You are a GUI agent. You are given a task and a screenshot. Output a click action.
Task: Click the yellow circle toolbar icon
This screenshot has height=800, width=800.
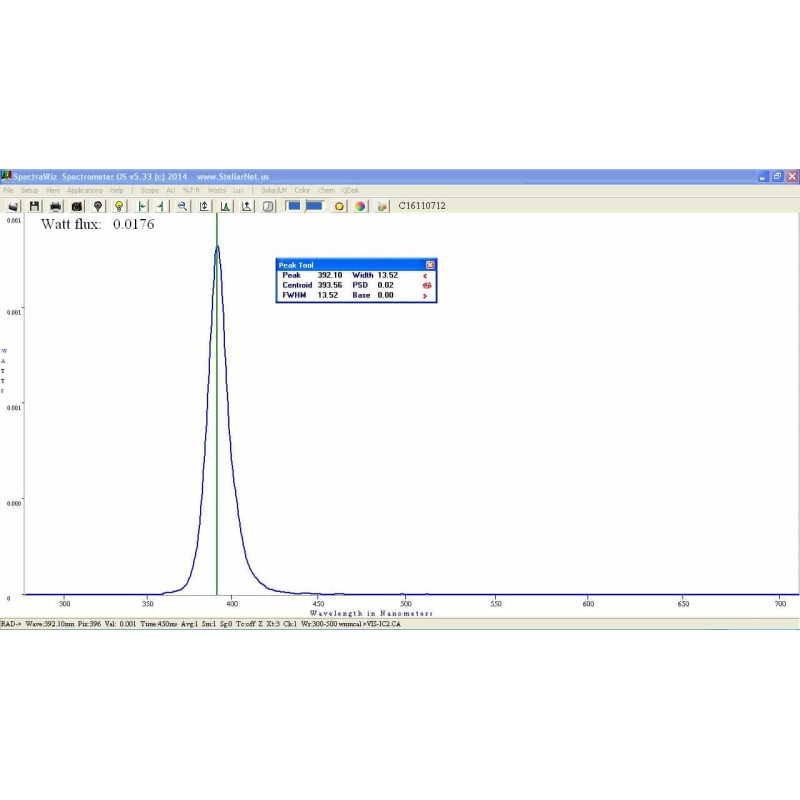pyautogui.click(x=340, y=206)
